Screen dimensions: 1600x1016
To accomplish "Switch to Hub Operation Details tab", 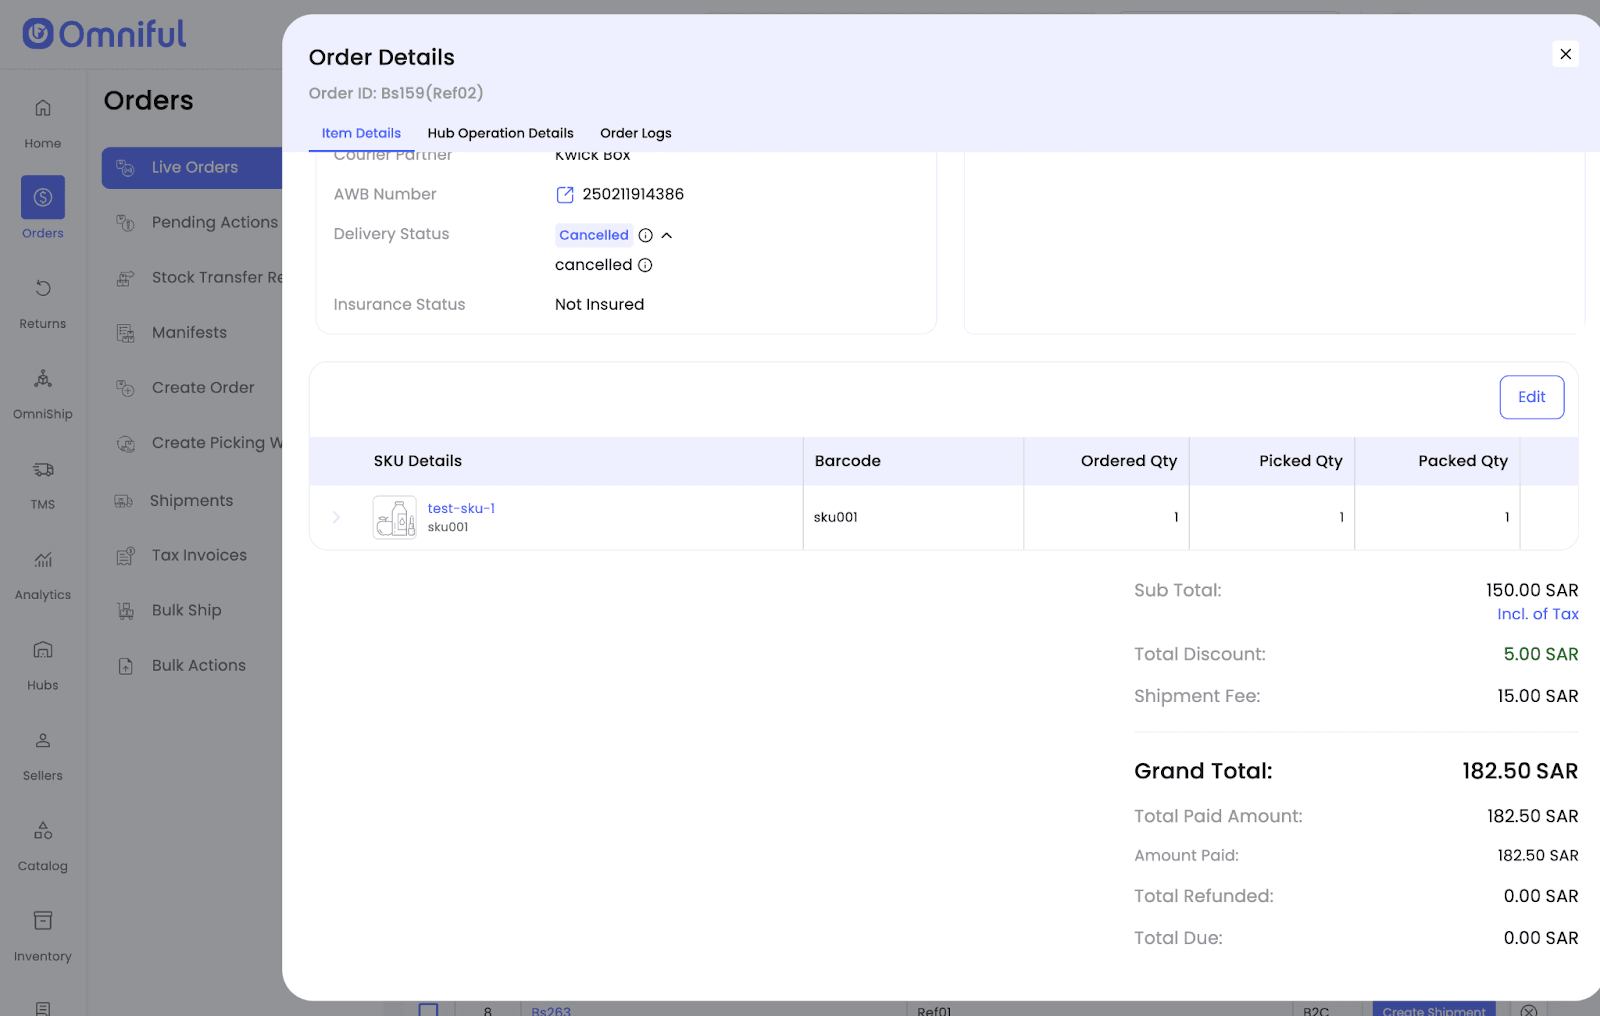I will point(500,133).
